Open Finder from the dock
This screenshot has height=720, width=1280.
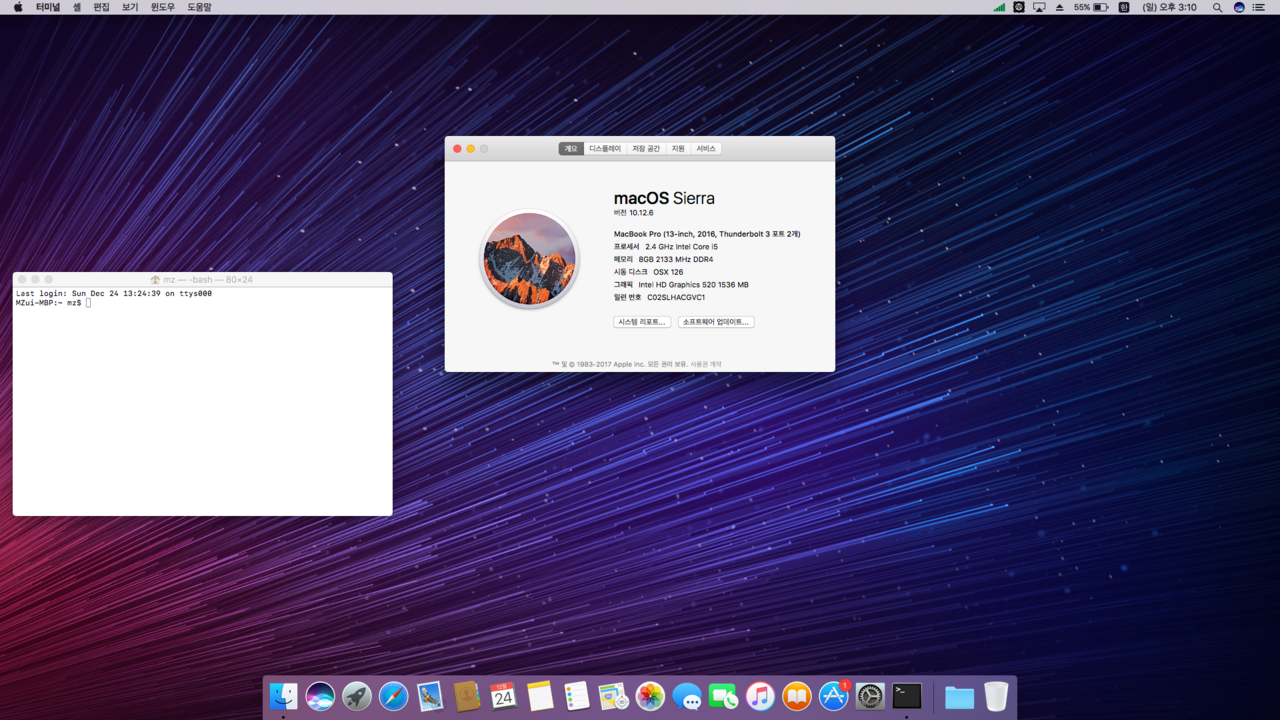[x=283, y=696]
